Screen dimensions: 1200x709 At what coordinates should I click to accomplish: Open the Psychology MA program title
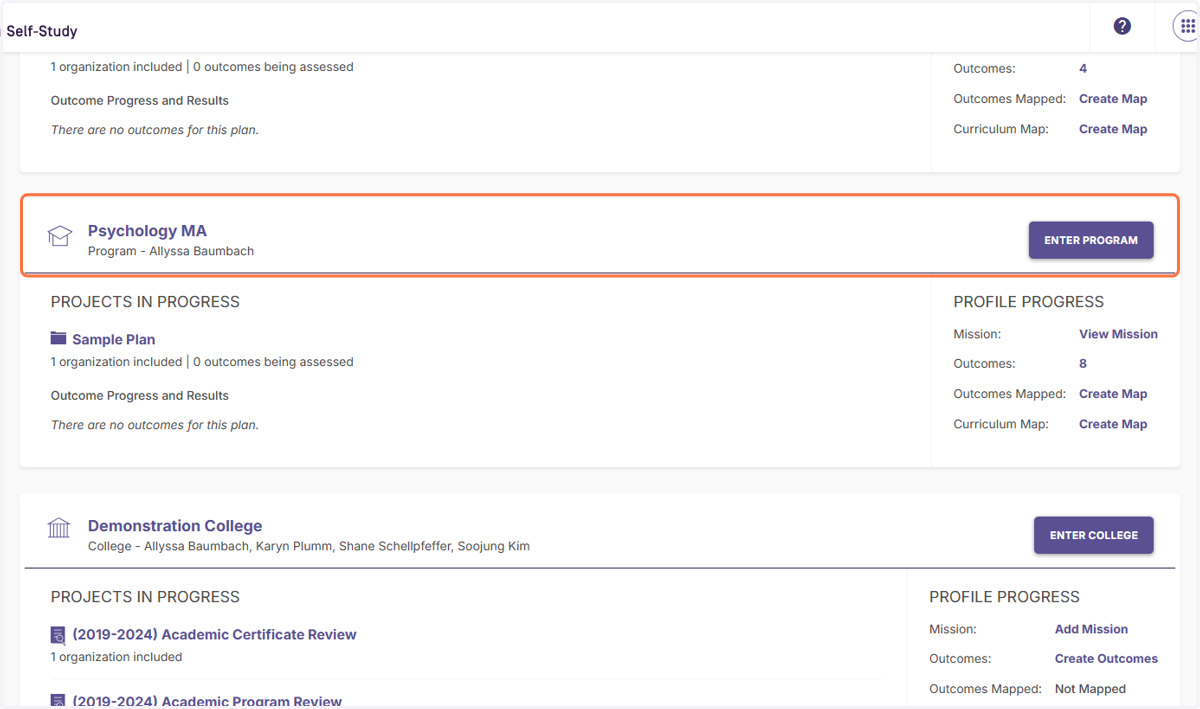(147, 231)
